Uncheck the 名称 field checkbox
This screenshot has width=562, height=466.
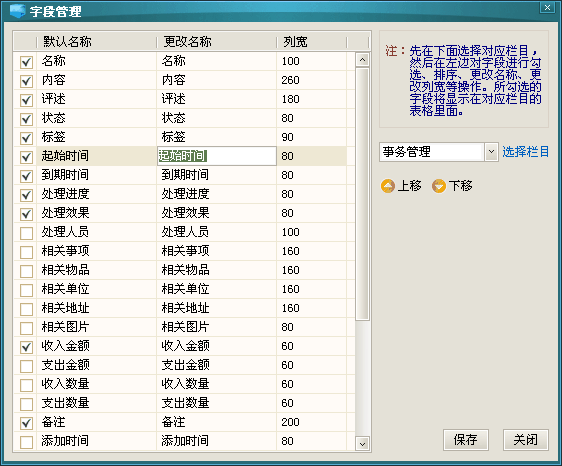click(27, 62)
